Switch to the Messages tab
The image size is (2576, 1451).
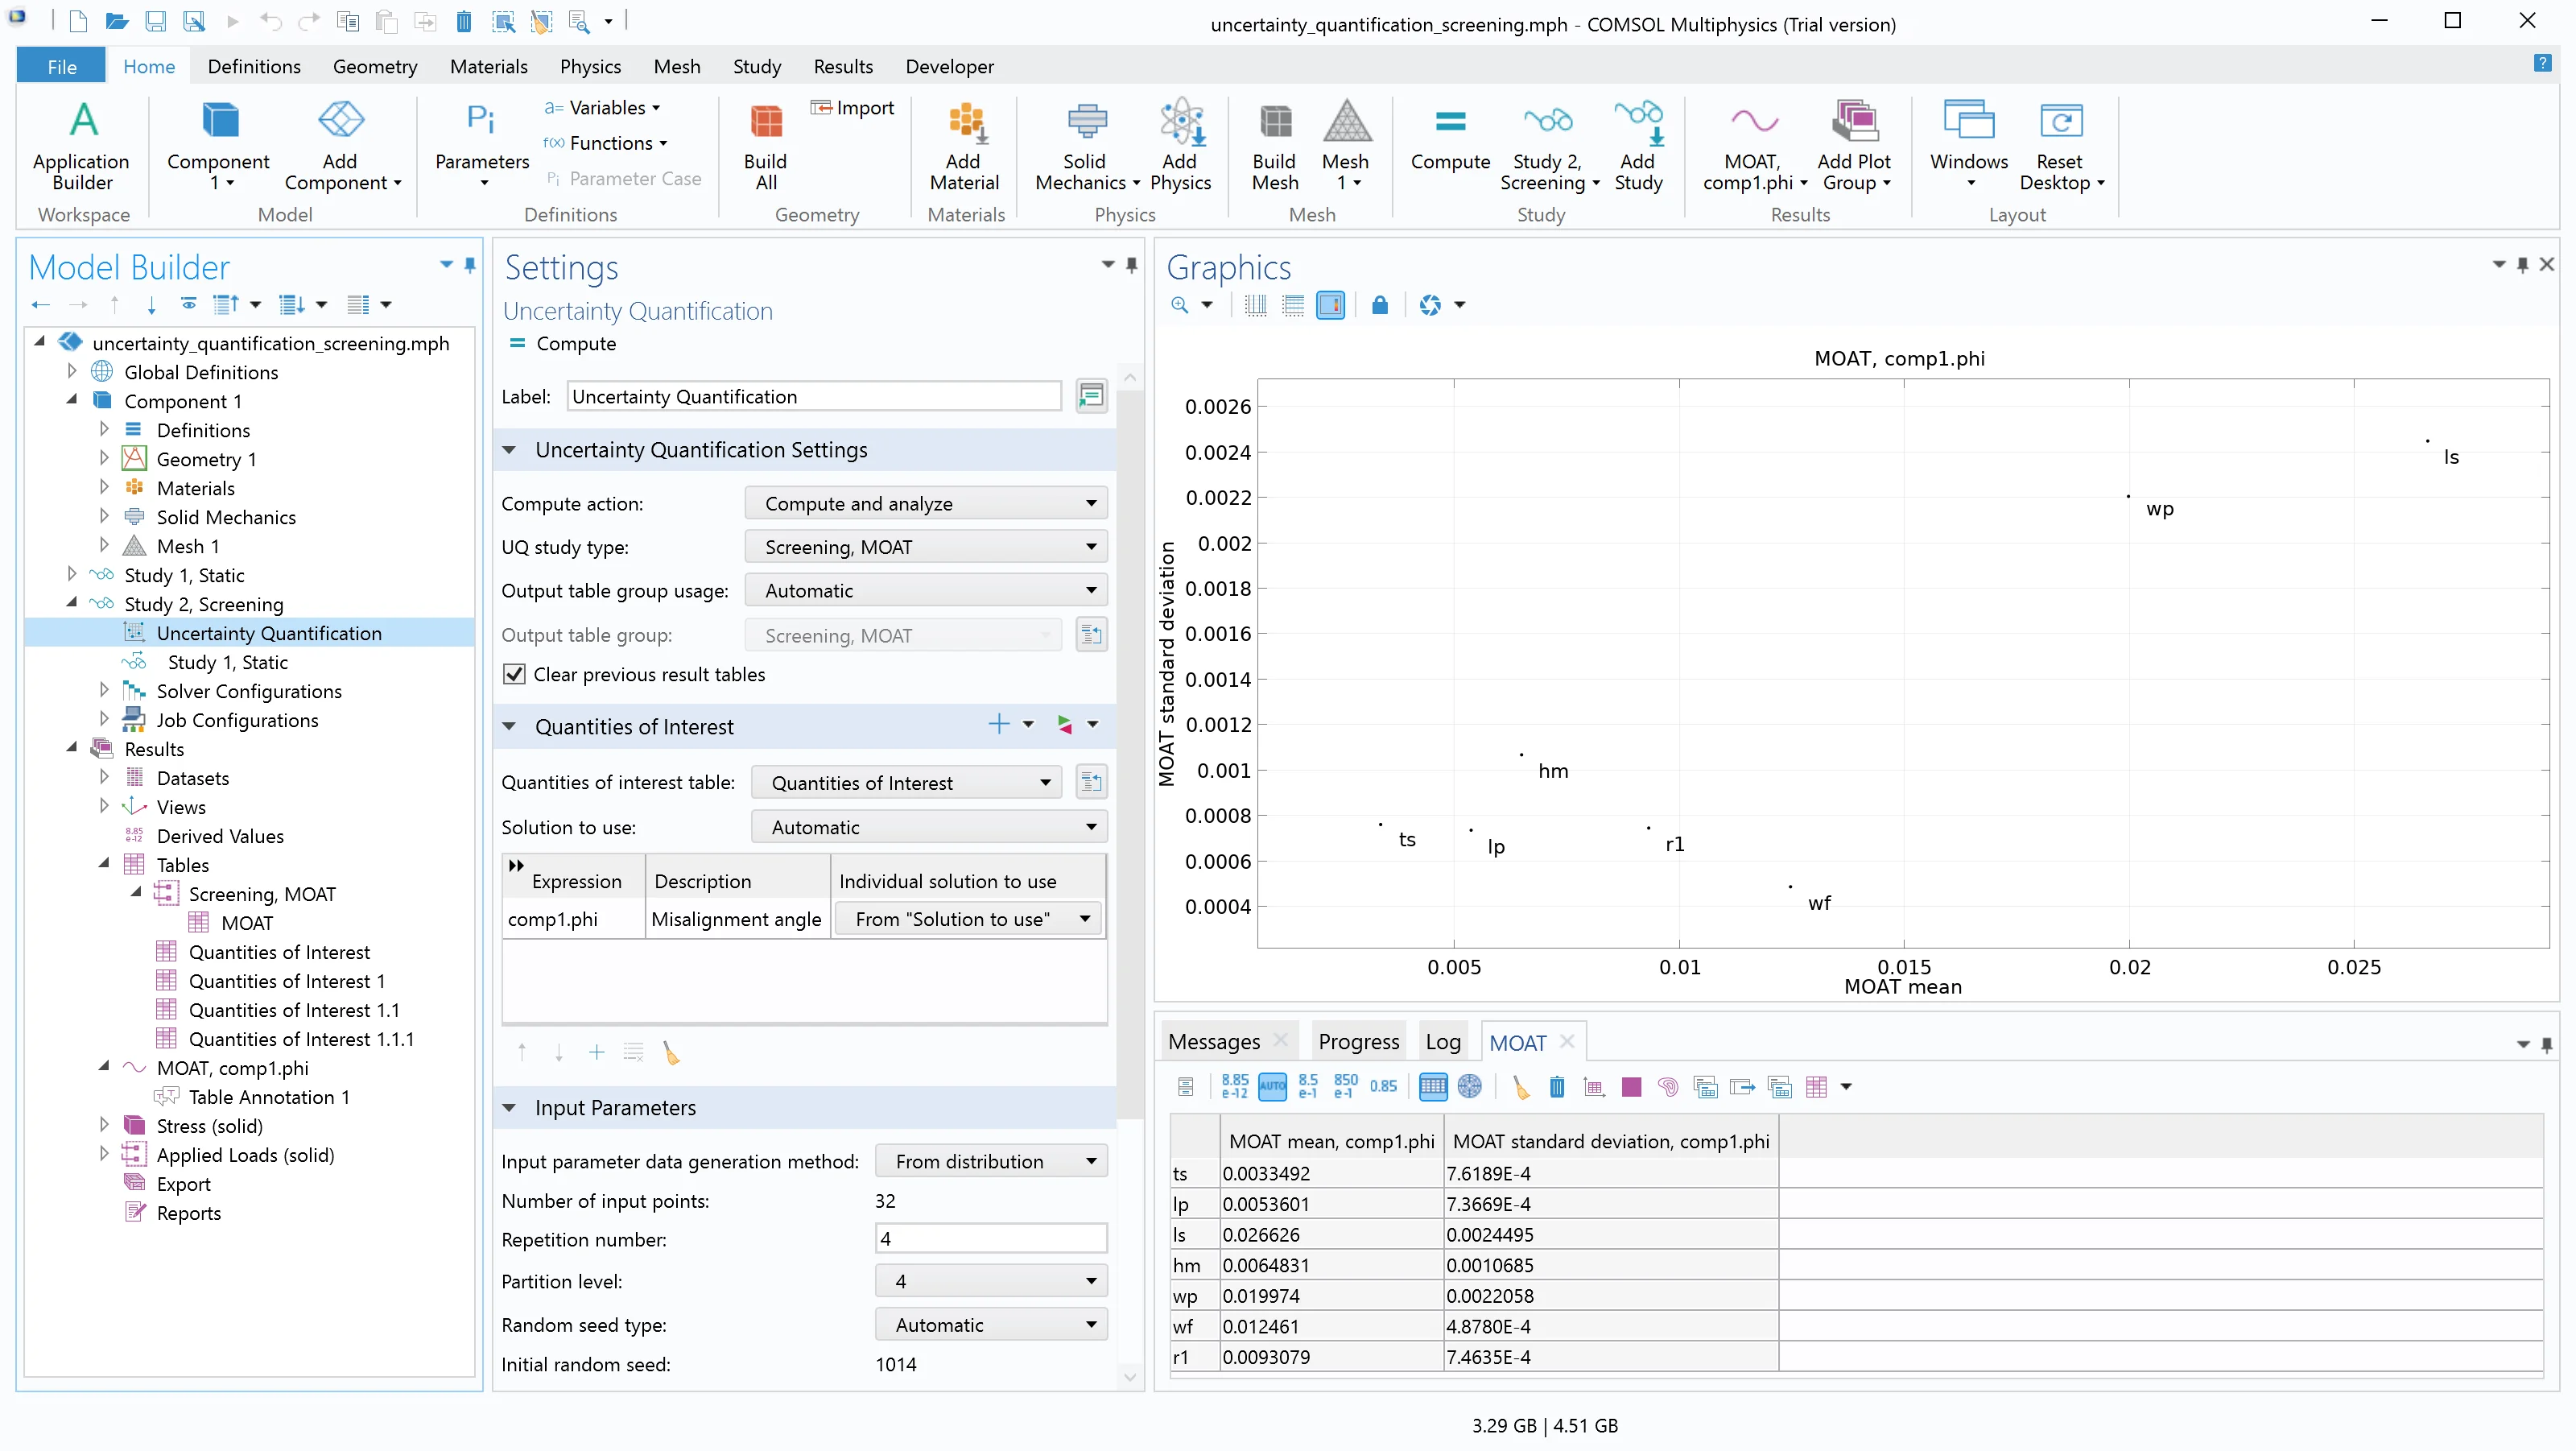[1214, 1042]
